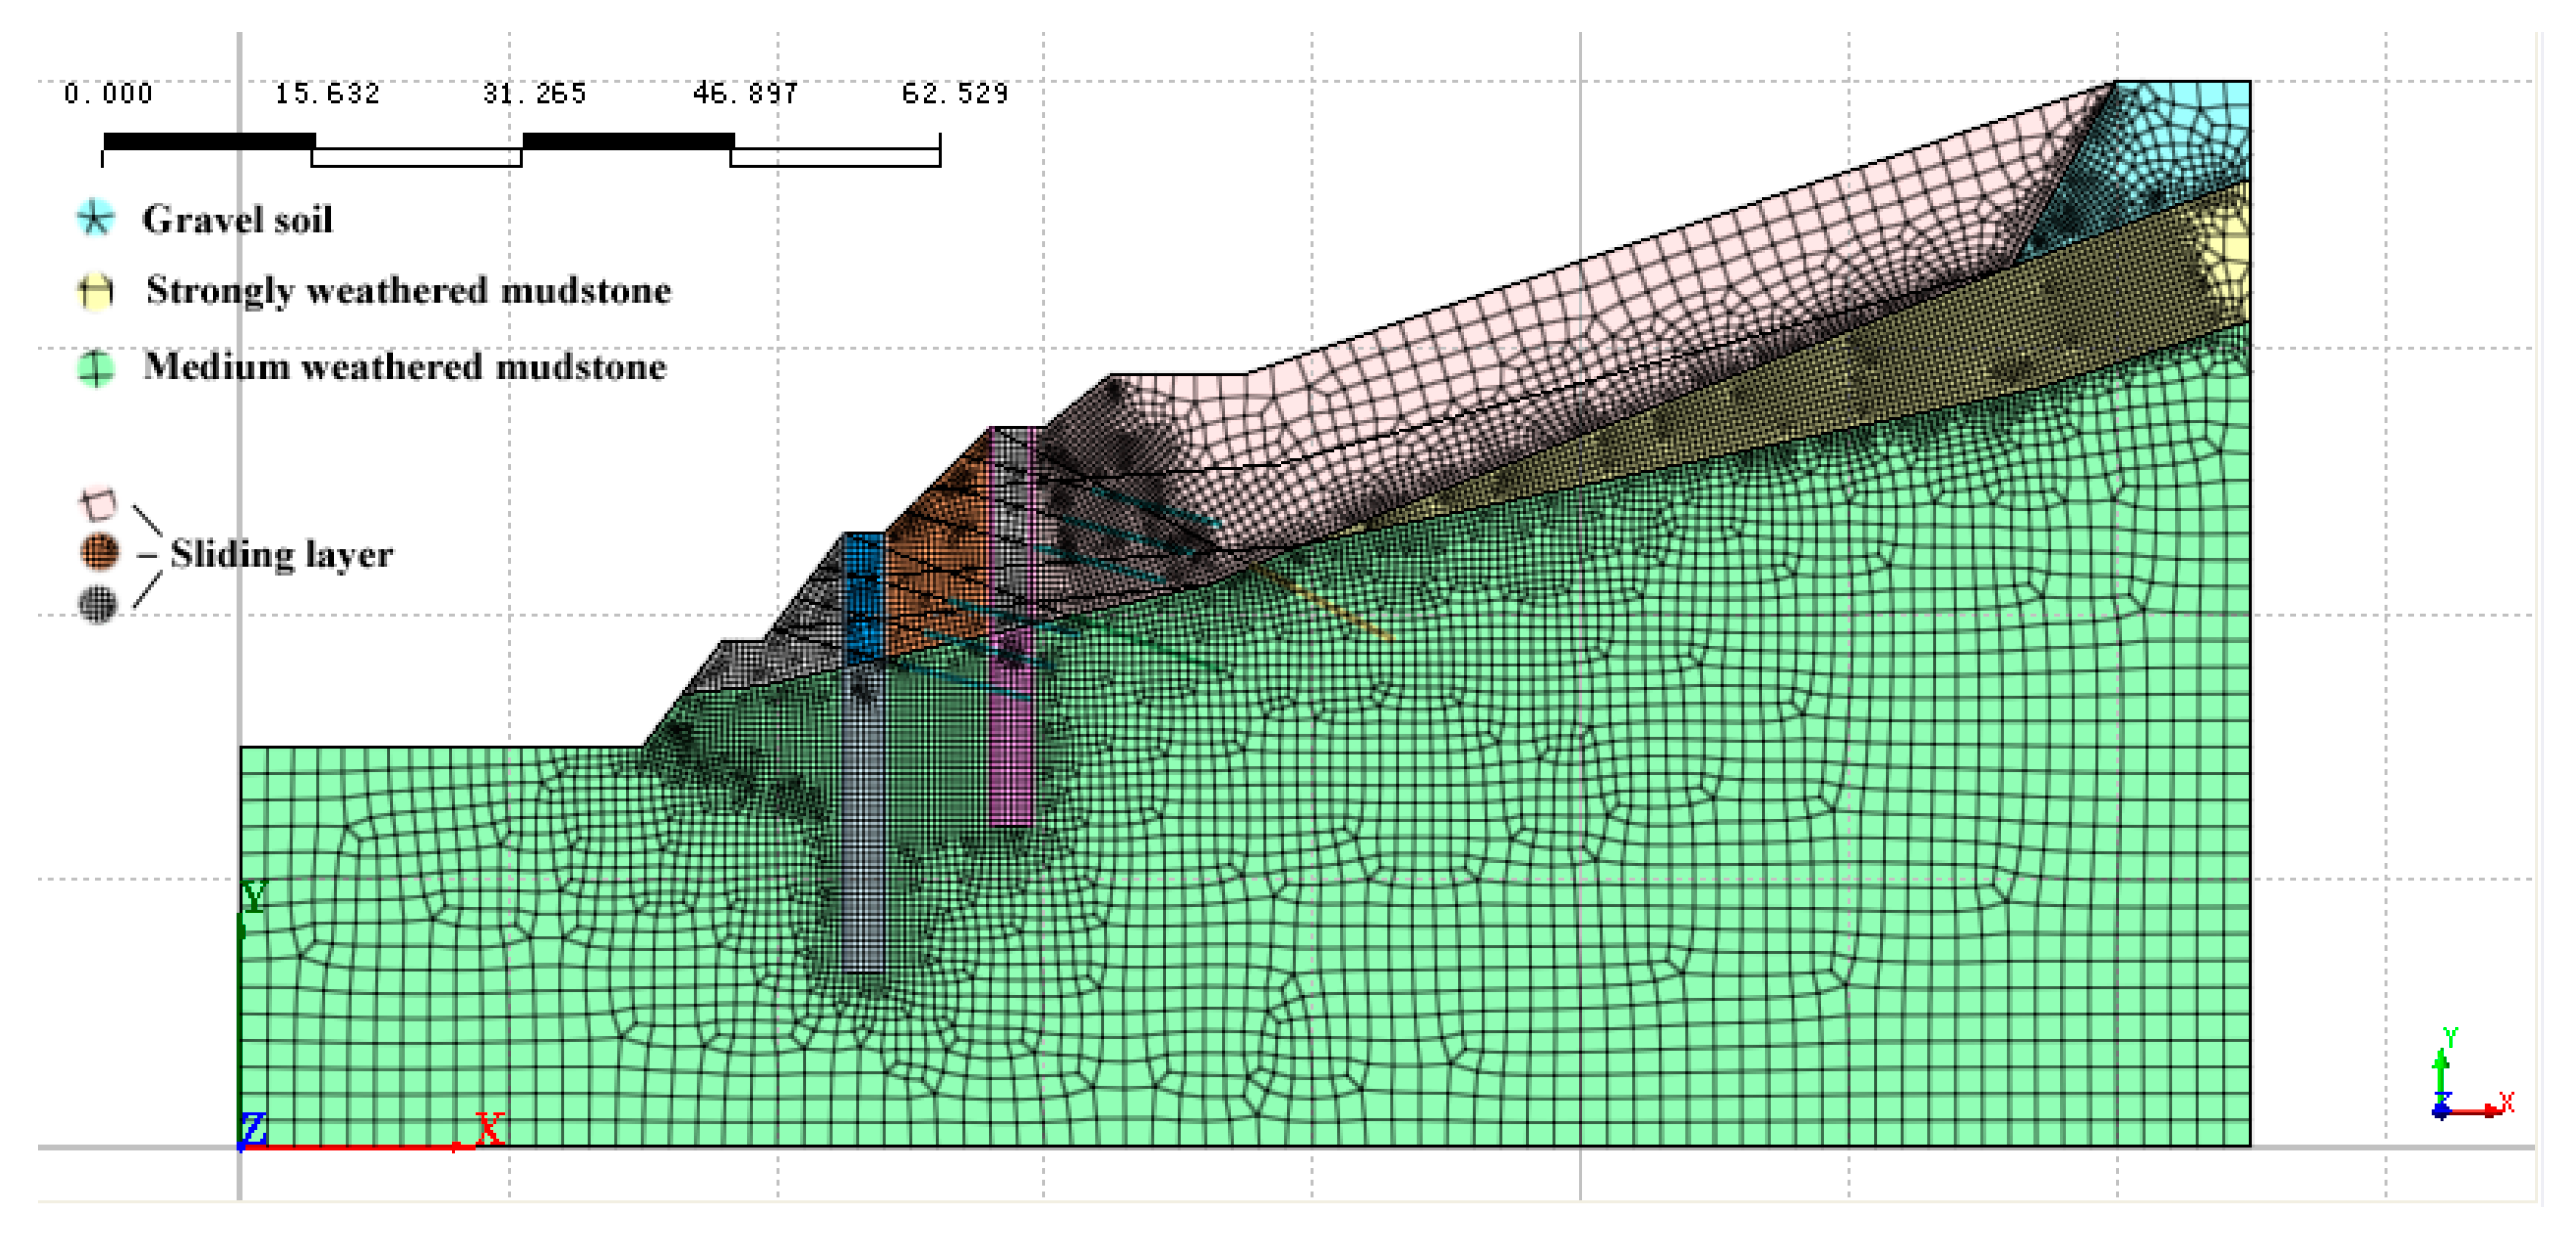Click the Medium weathered mudstone label

[404, 367]
